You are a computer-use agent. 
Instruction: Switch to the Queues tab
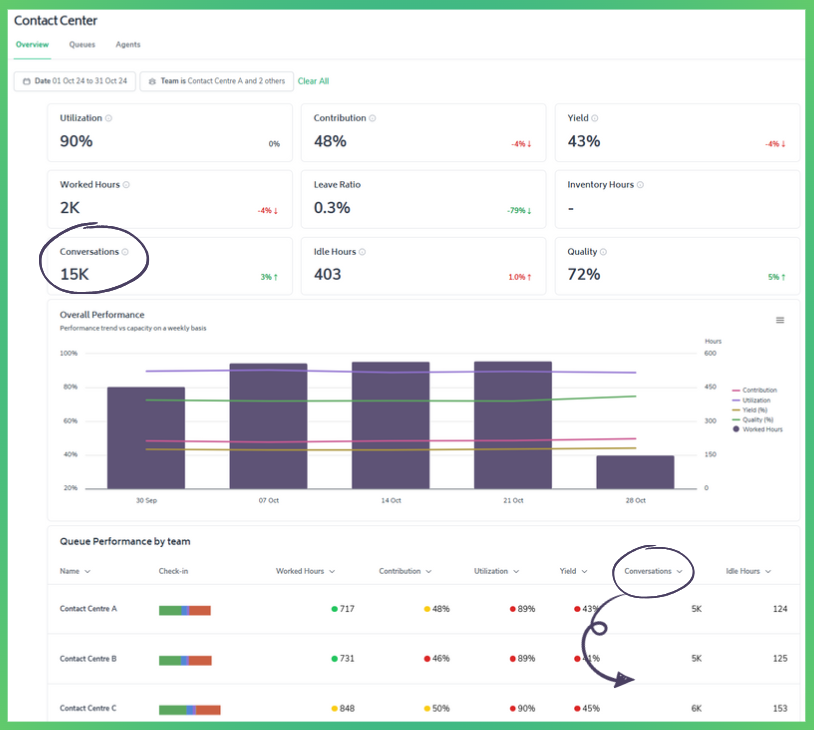[x=82, y=45]
